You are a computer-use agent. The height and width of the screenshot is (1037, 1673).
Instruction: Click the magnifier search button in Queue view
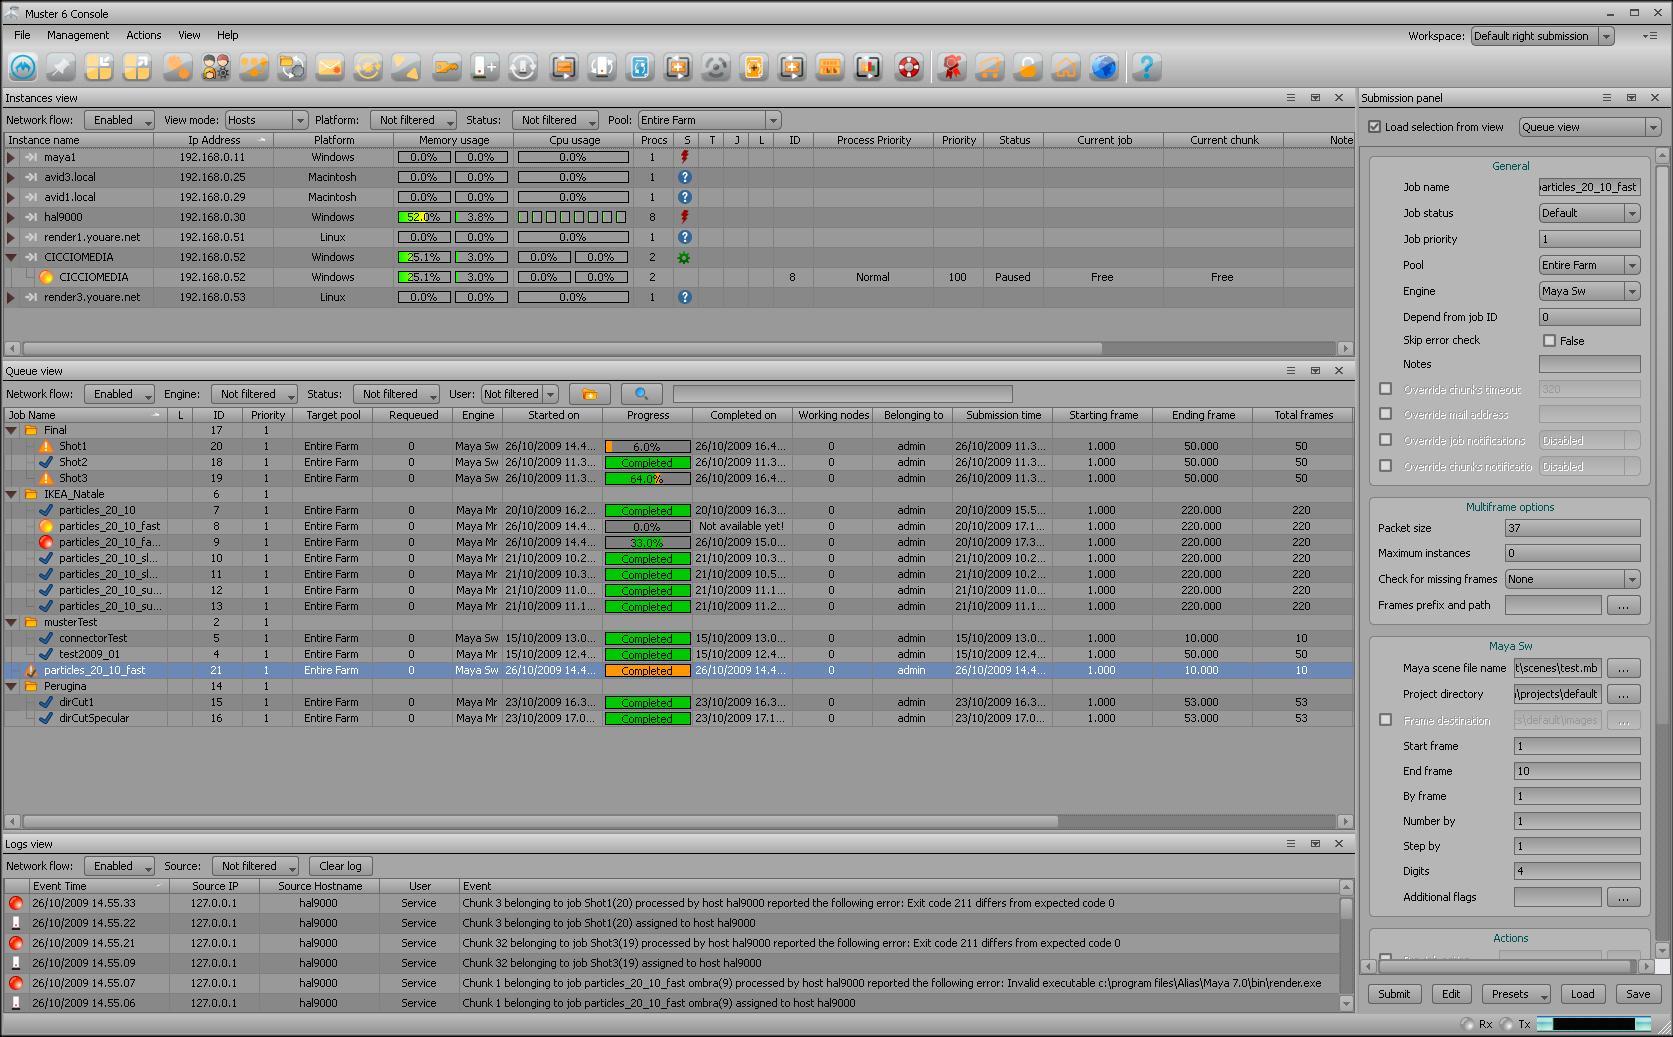642,394
